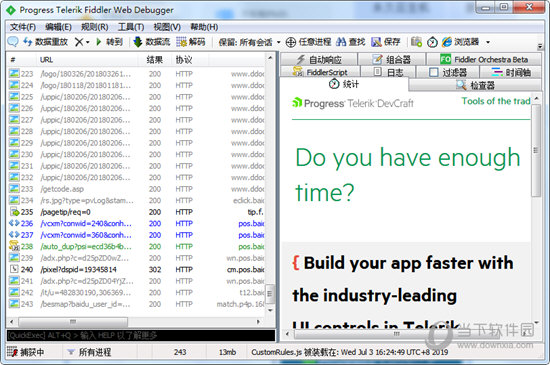Click the Fiddler diamond icon in title bar
Viewport: 550px width, 365px height.
pyautogui.click(x=11, y=10)
